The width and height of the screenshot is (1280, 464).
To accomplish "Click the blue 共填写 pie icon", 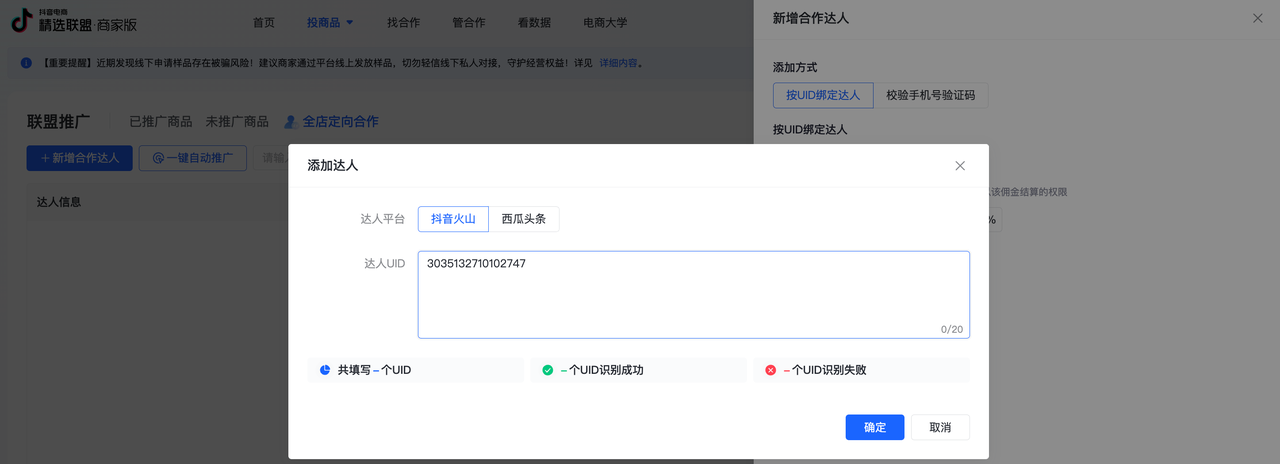I will pos(325,370).
